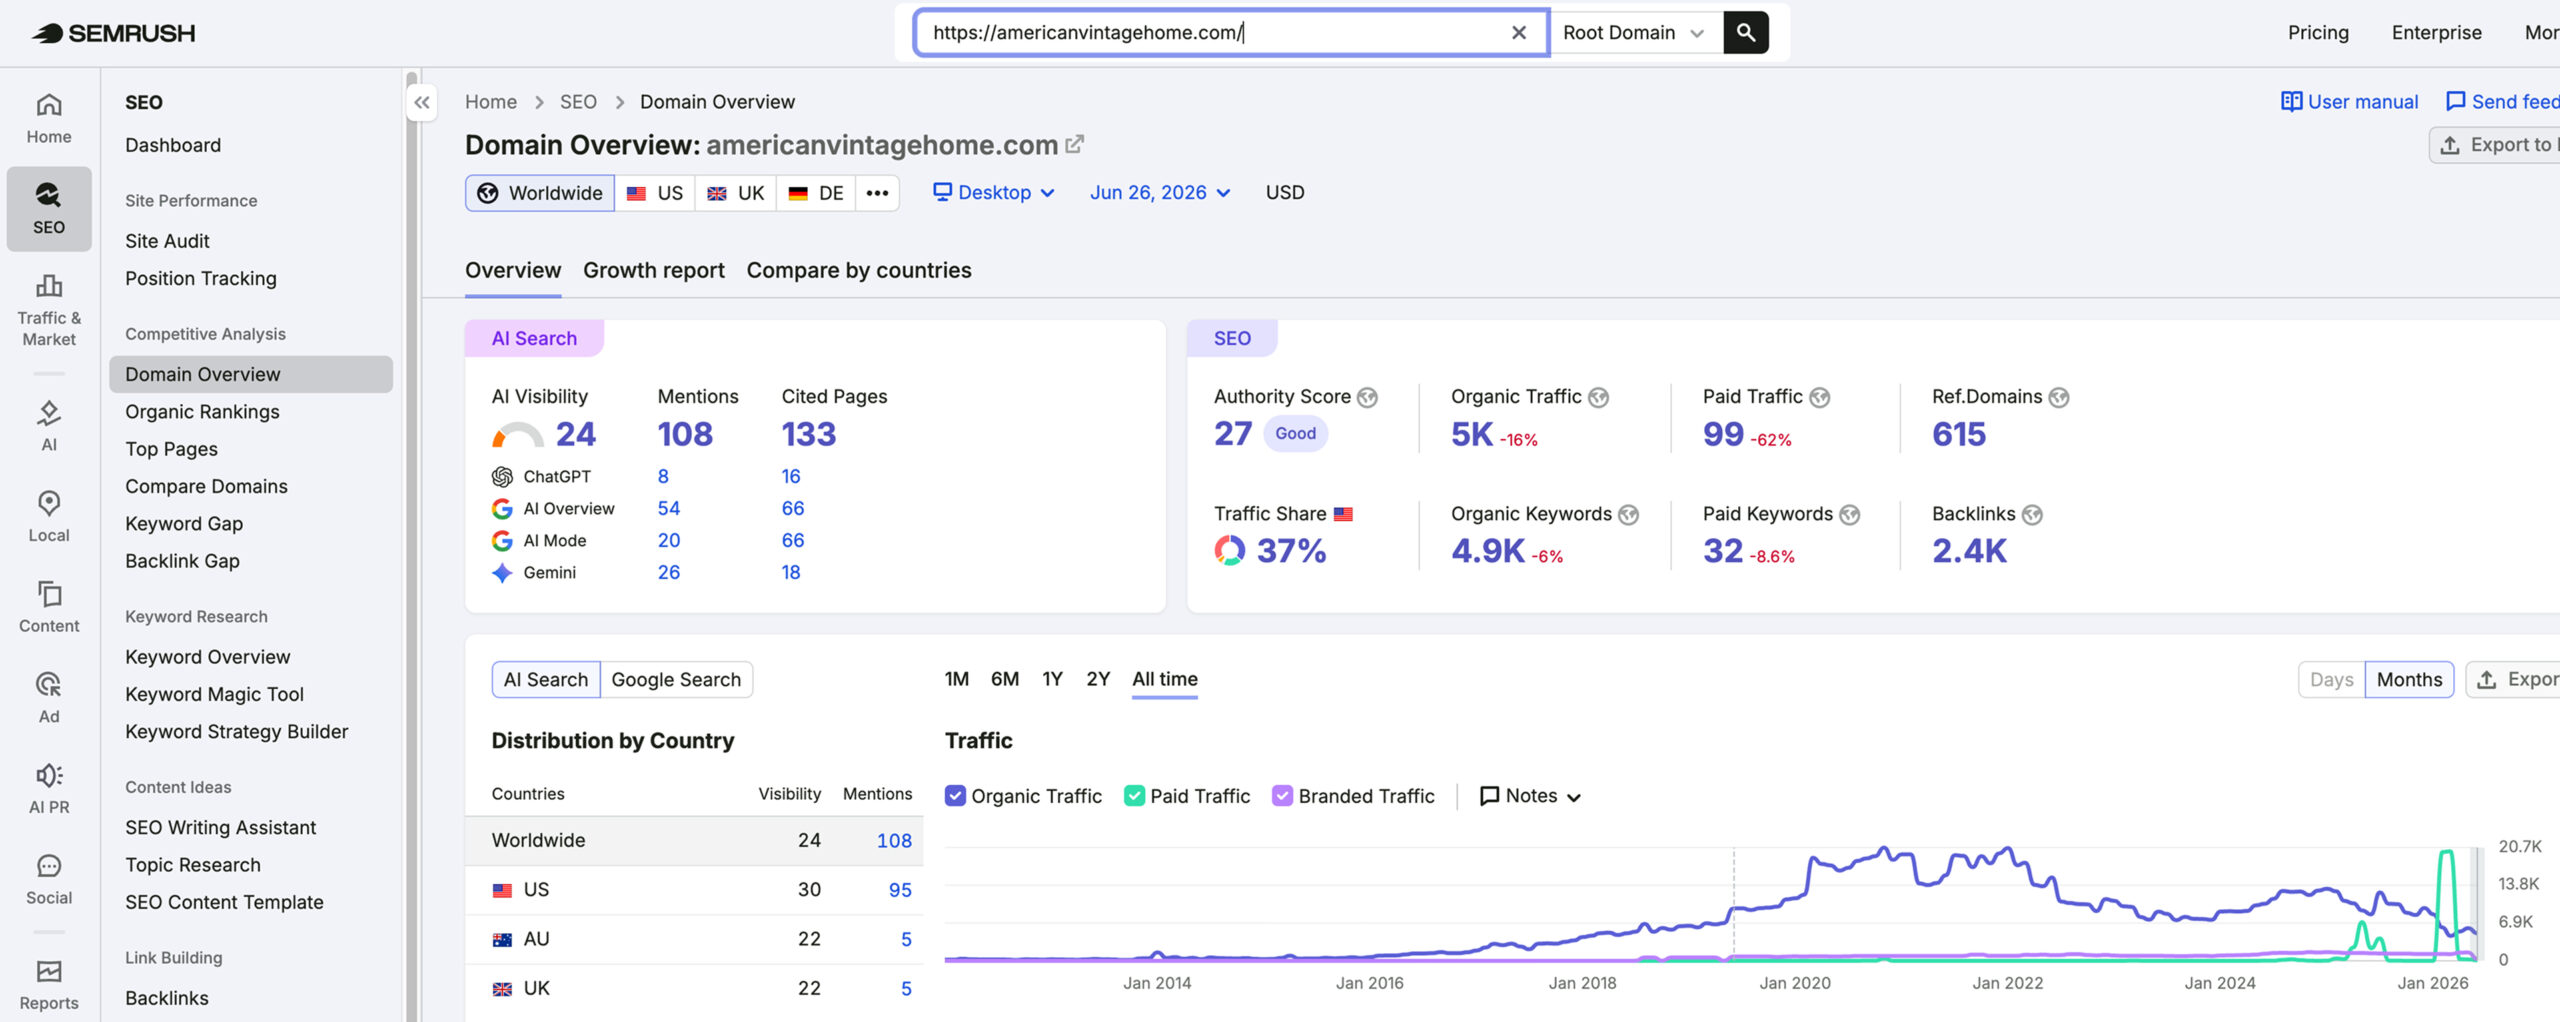Open americanvintagehome.com external link icon
Image resolution: width=2560 pixels, height=1022 pixels.
1075,144
